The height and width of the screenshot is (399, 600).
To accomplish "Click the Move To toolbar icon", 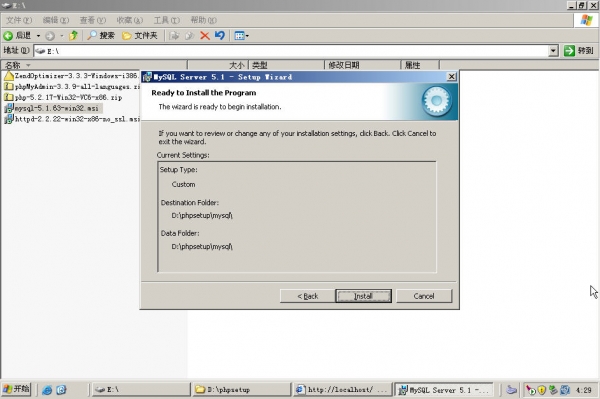I will click(x=174, y=36).
